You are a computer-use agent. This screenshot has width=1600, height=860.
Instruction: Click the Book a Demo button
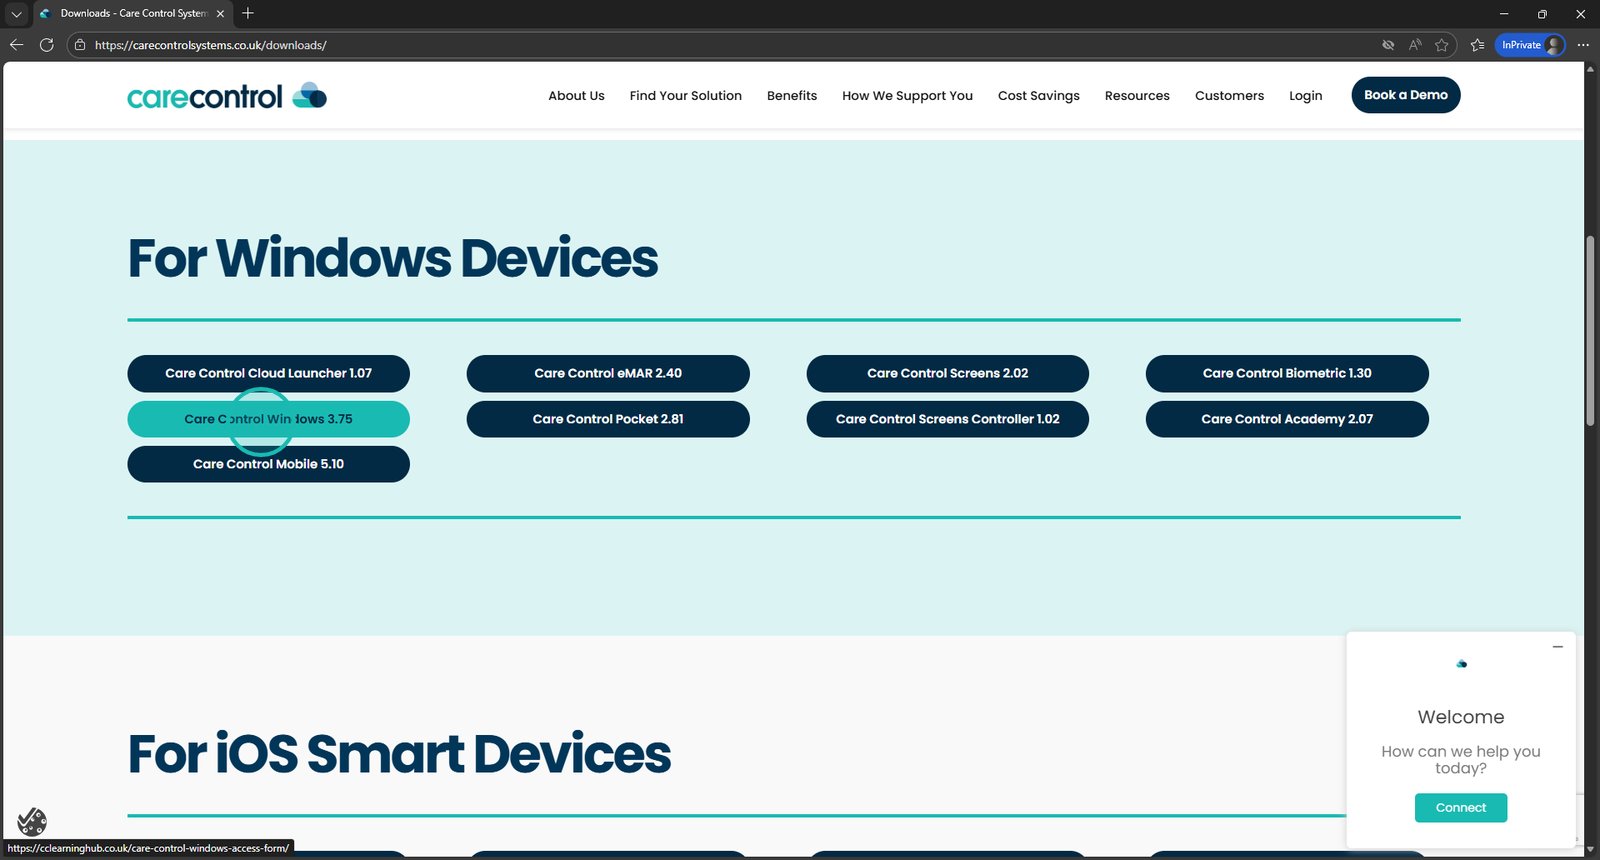coord(1405,95)
